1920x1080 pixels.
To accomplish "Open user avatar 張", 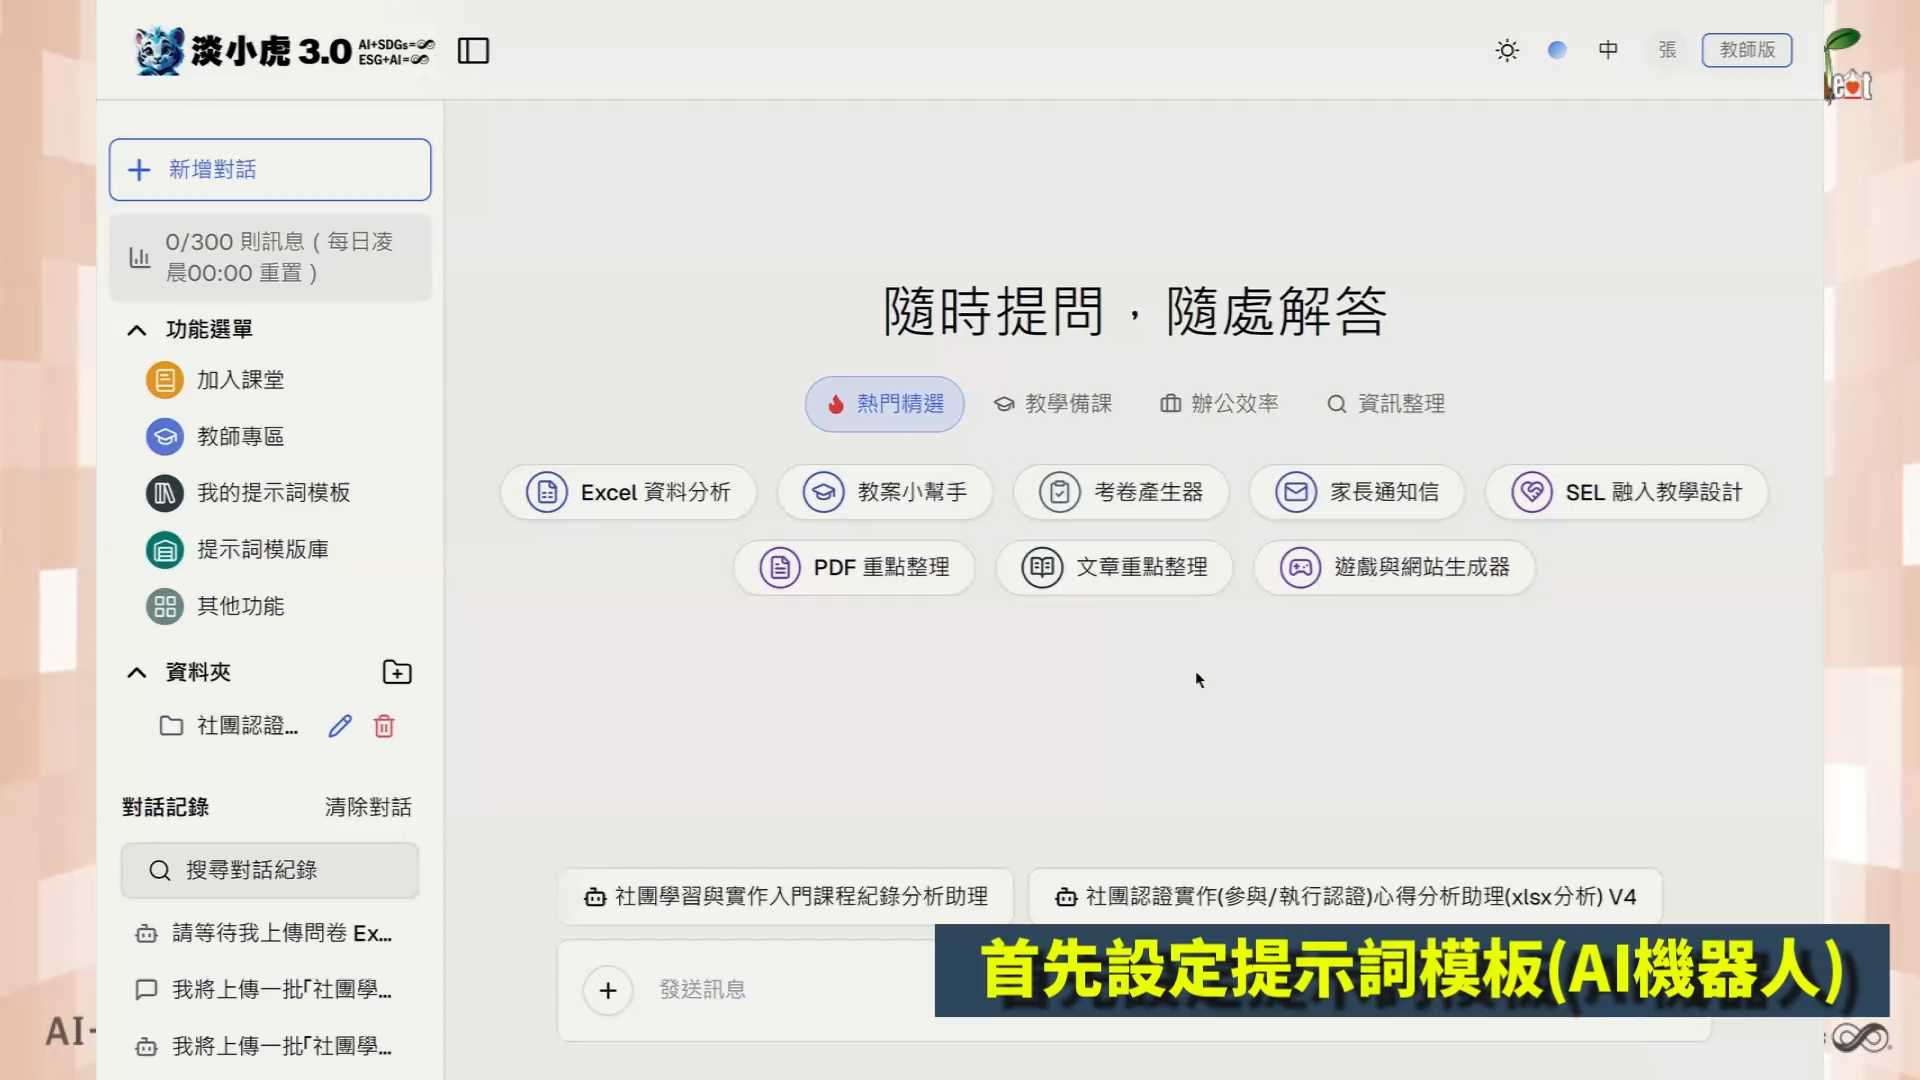I will tap(1667, 50).
